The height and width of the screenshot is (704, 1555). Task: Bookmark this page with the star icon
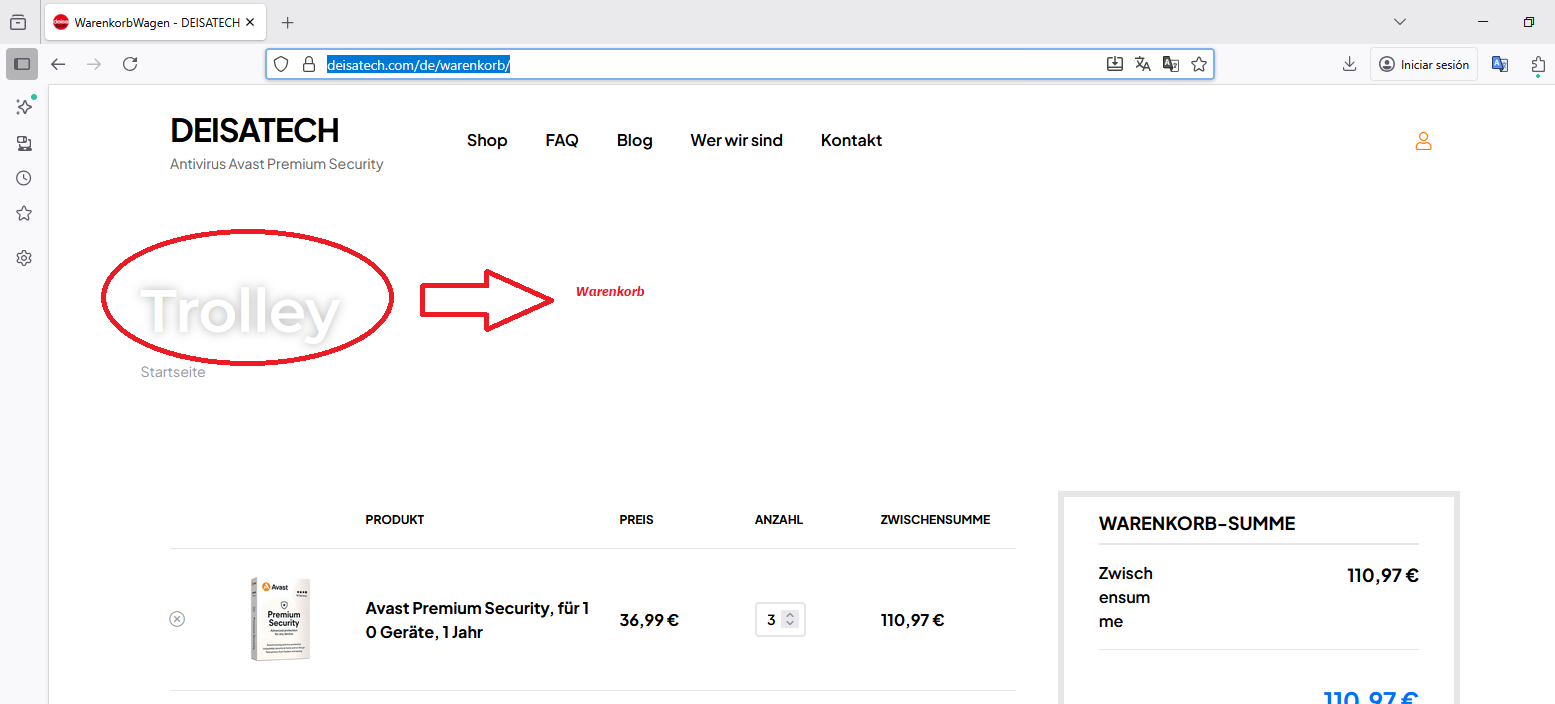[1199, 64]
